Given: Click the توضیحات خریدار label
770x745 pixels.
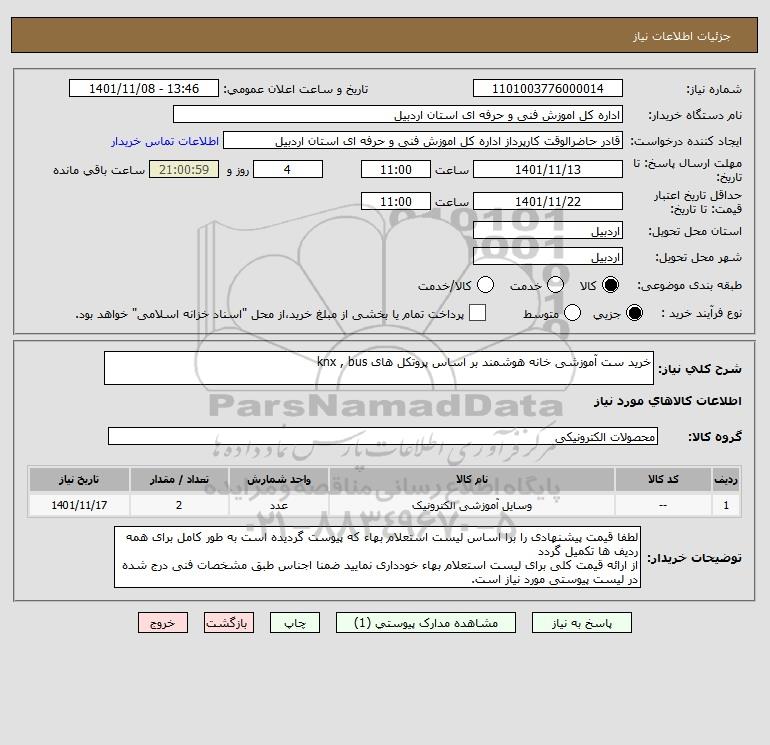Looking at the screenshot, I should (694, 558).
